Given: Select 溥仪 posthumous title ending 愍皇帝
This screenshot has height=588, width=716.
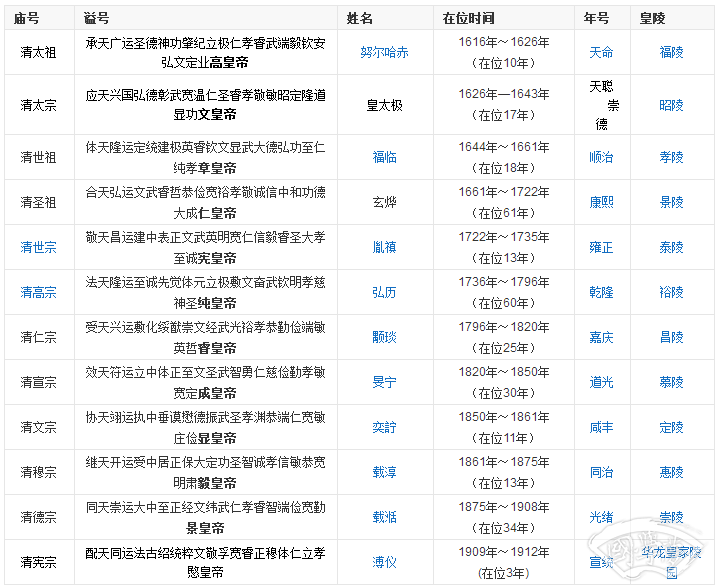Looking at the screenshot, I should tap(205, 562).
